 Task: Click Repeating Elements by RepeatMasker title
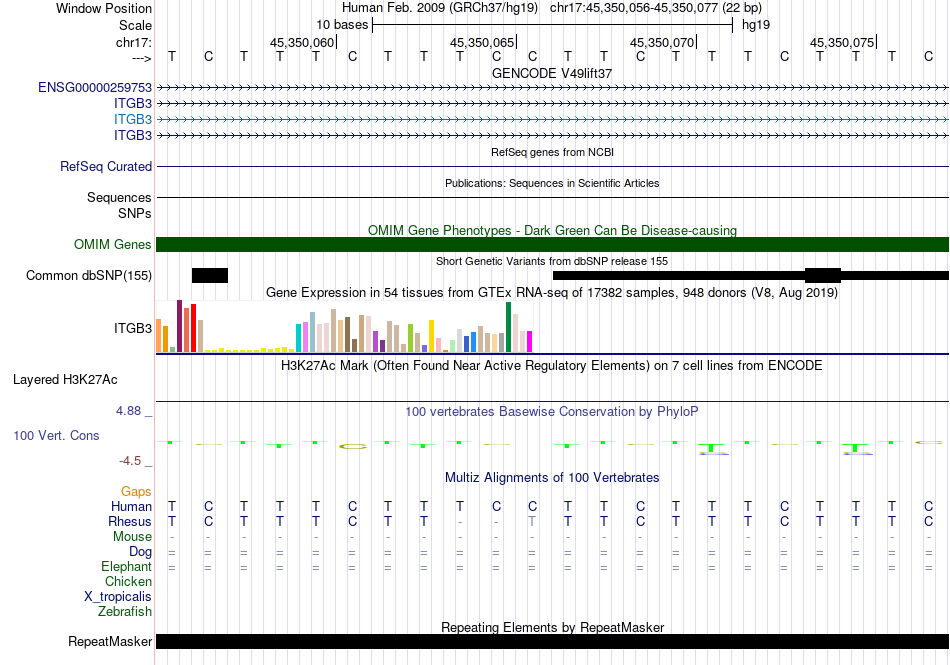click(552, 627)
